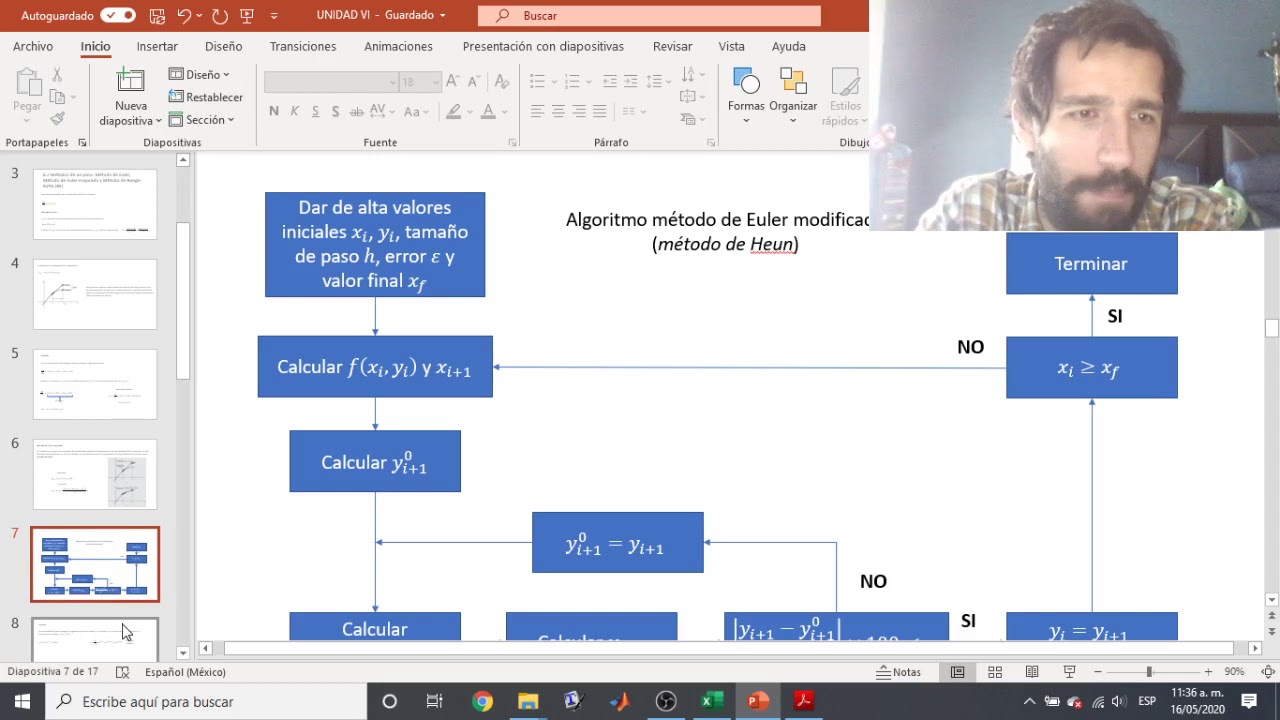Redo the last action
The width and height of the screenshot is (1280, 720).
[x=220, y=15]
